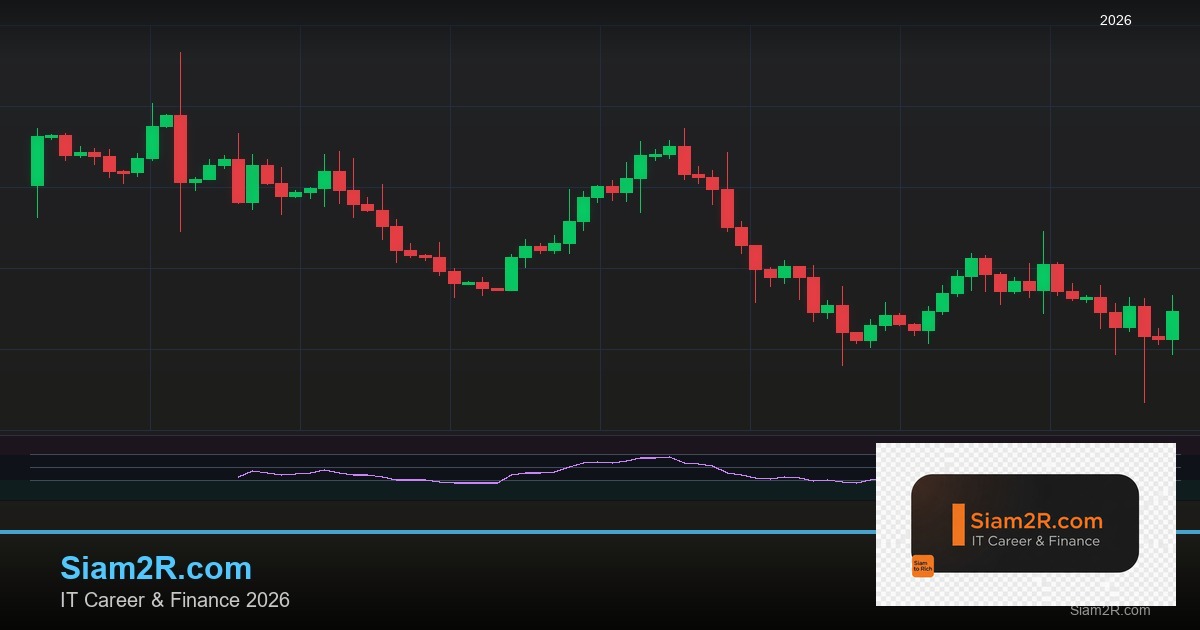Click the big green candle at mid-chart trough
This screenshot has height=630, width=1200.
click(x=511, y=273)
